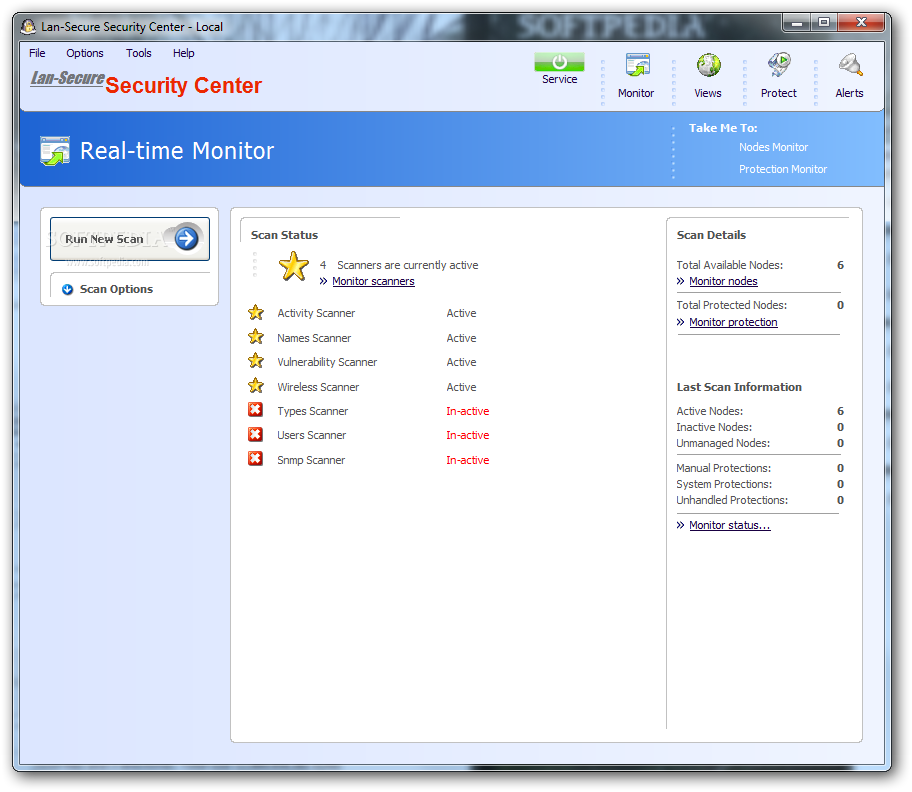
Task: Open the Monitor toolbar icon
Action: [x=637, y=65]
